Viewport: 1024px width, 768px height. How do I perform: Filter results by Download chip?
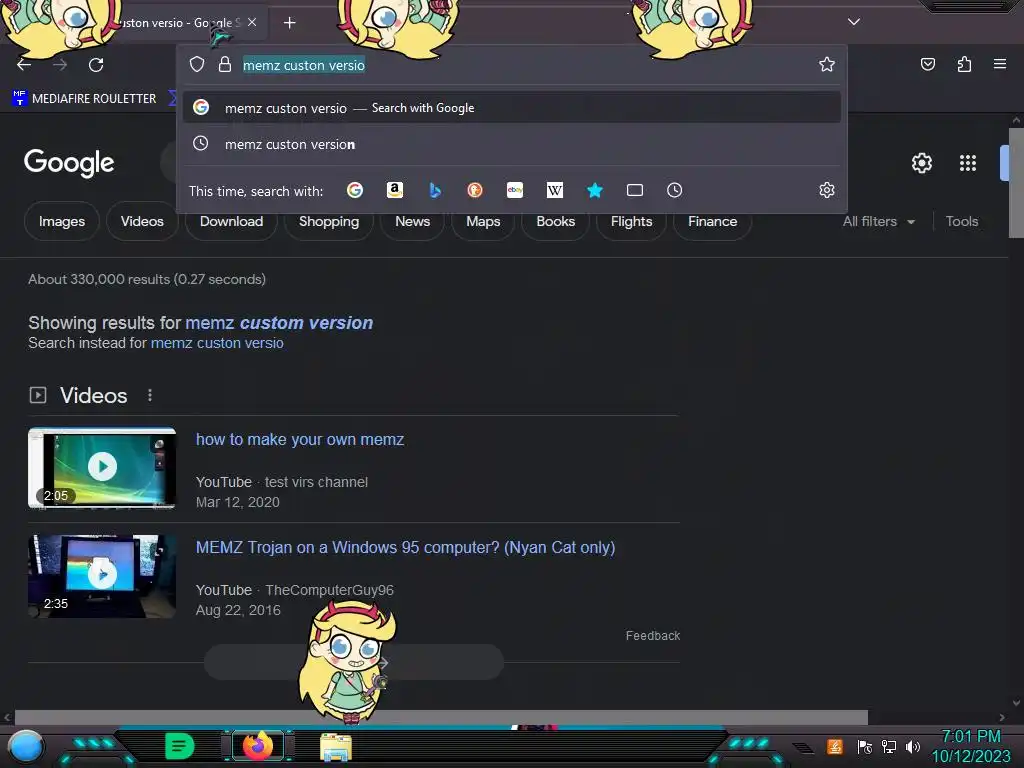click(231, 221)
